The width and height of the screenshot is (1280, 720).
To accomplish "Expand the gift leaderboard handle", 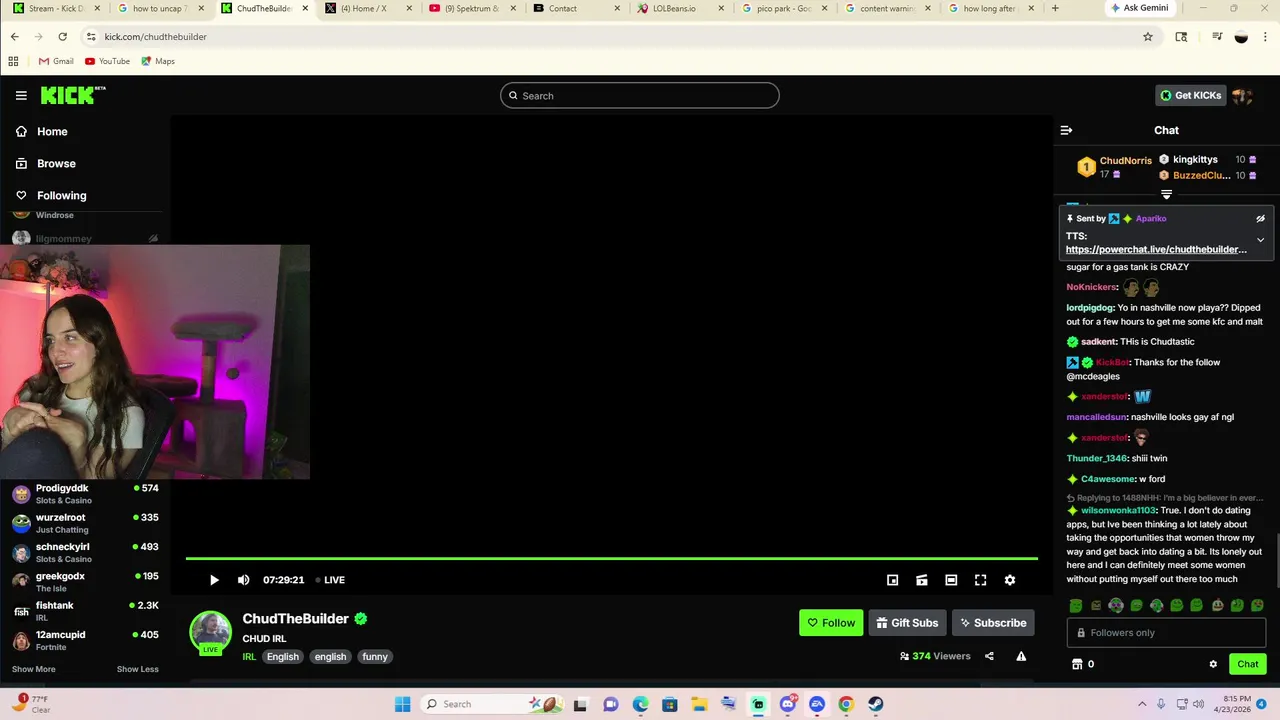I will [1166, 195].
